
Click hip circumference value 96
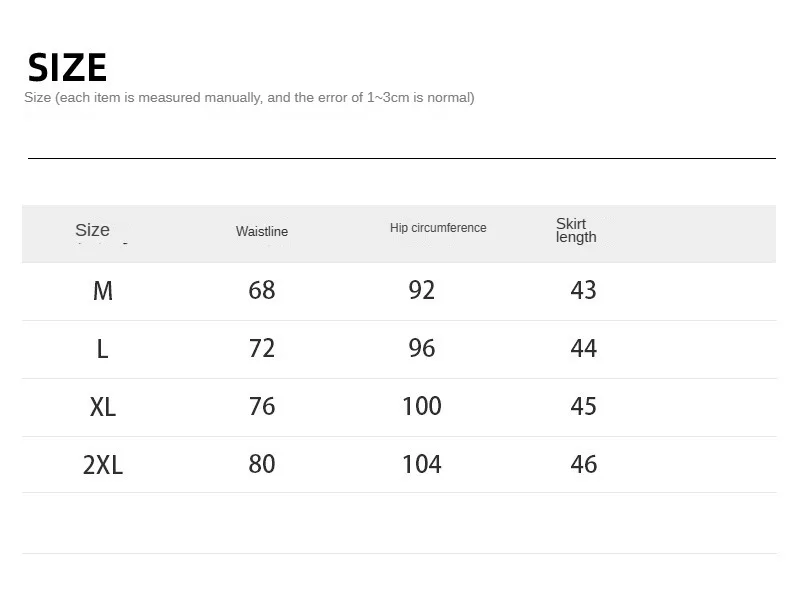[x=421, y=348]
